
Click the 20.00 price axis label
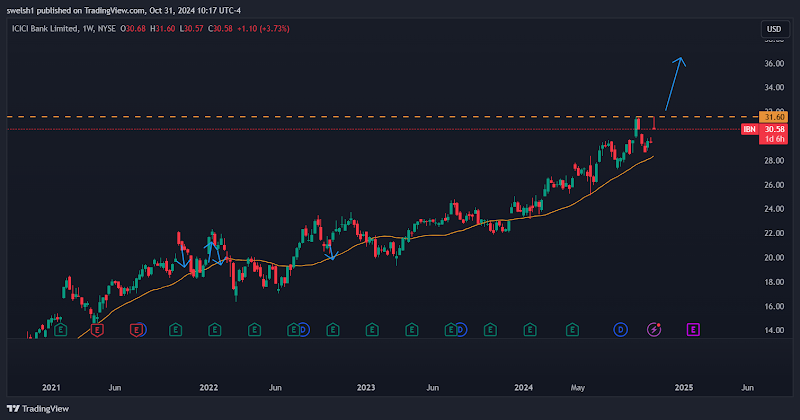pos(774,258)
